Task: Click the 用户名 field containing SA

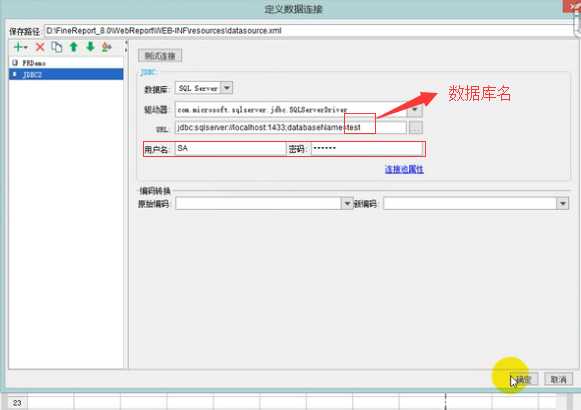Action: 230,149
